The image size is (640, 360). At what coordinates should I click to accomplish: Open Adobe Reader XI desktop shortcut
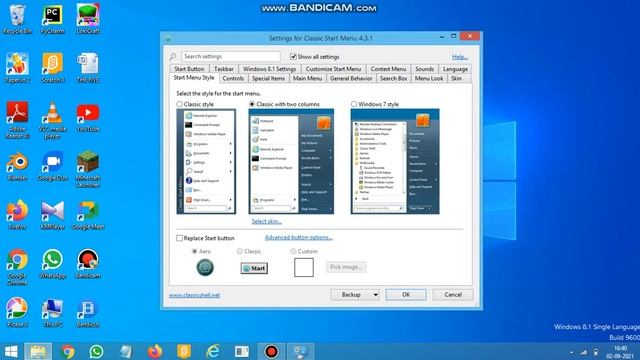click(x=17, y=120)
